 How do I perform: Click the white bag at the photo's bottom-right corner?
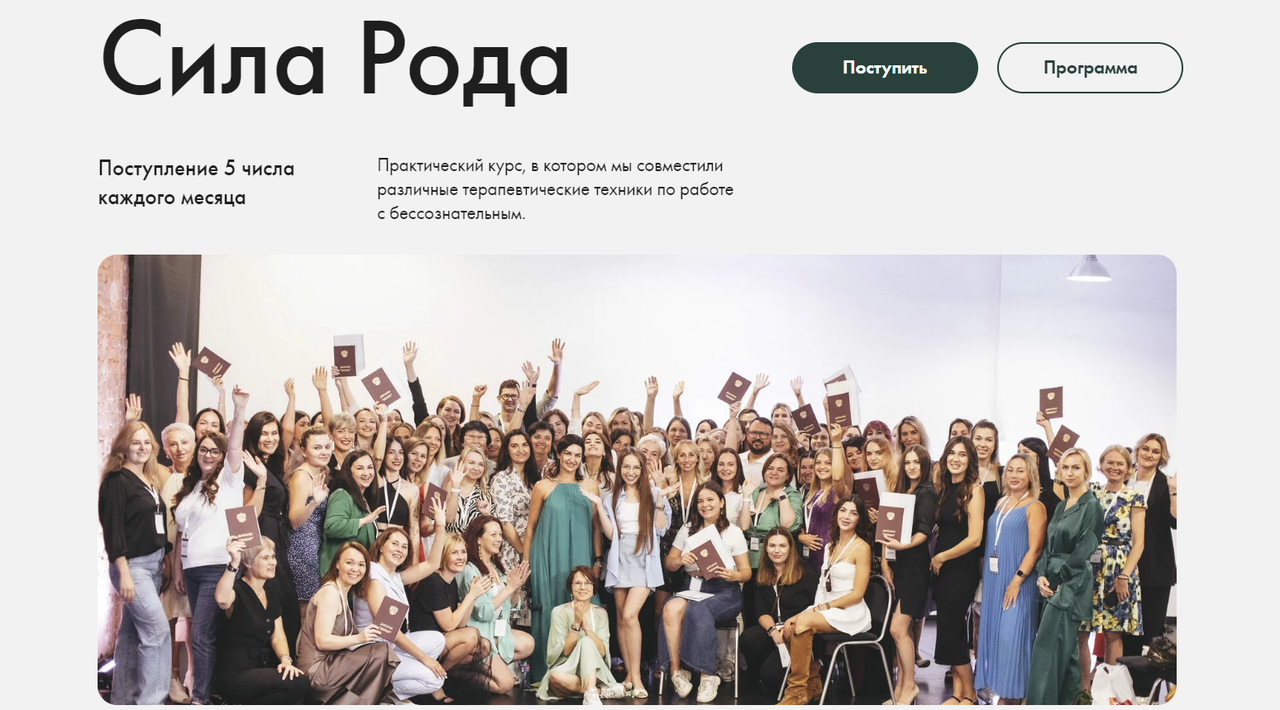pyautogui.click(x=1112, y=685)
